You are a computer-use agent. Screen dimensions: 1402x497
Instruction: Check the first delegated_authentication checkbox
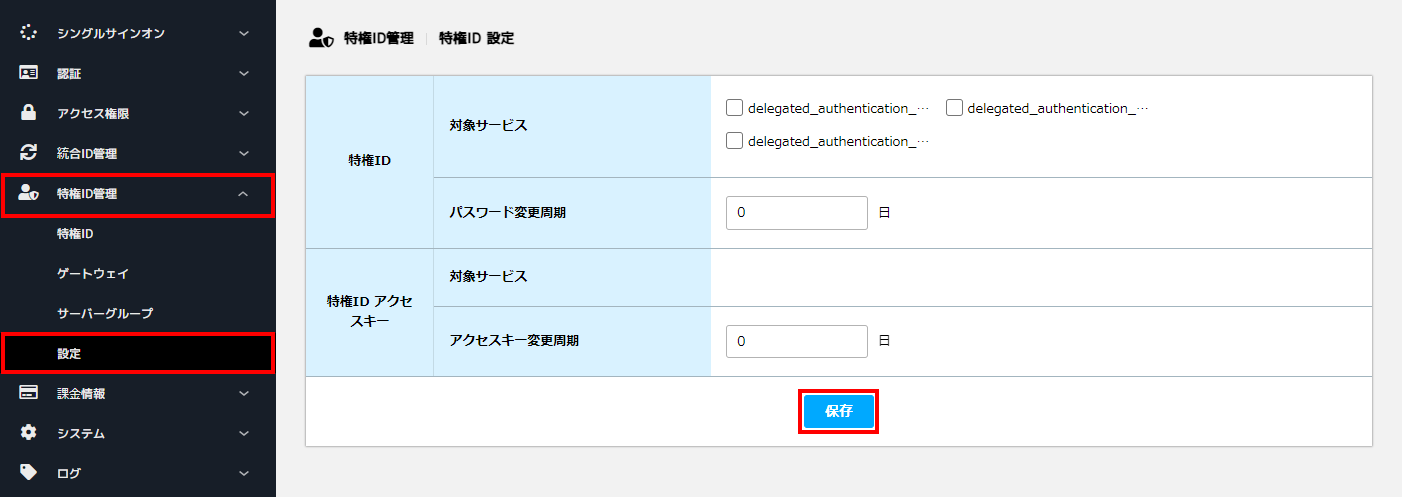click(x=735, y=108)
